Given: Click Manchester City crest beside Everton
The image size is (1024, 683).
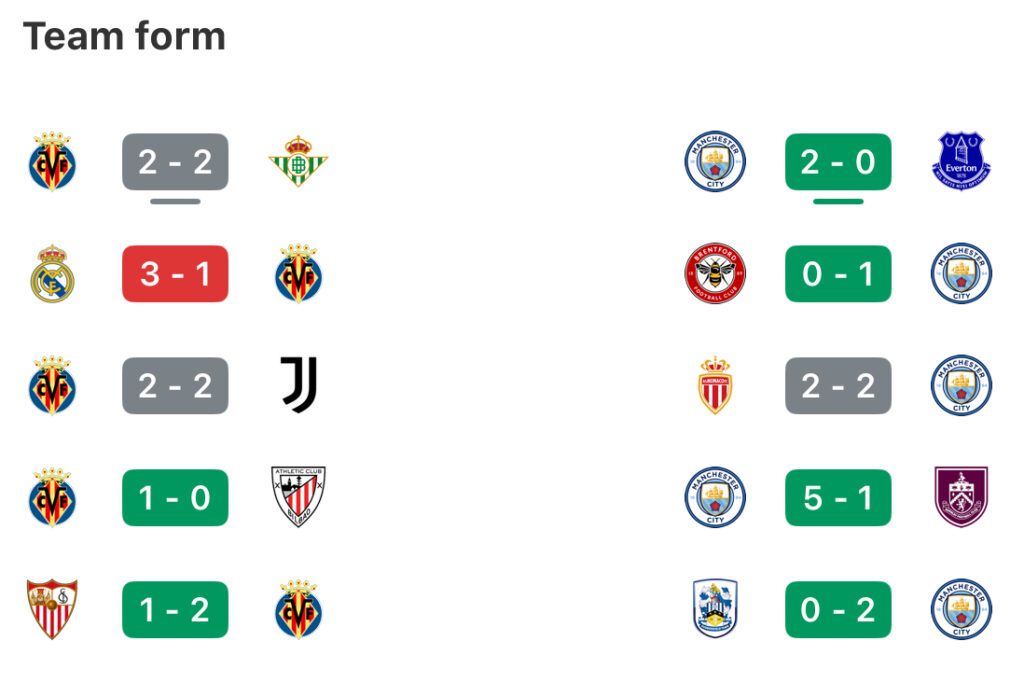Looking at the screenshot, I should point(715,161).
